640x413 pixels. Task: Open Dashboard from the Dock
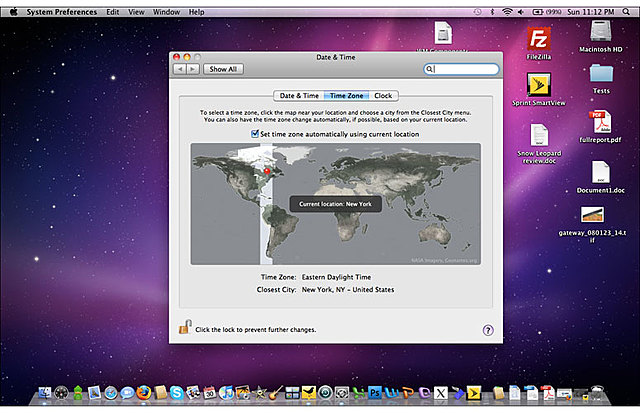61,393
